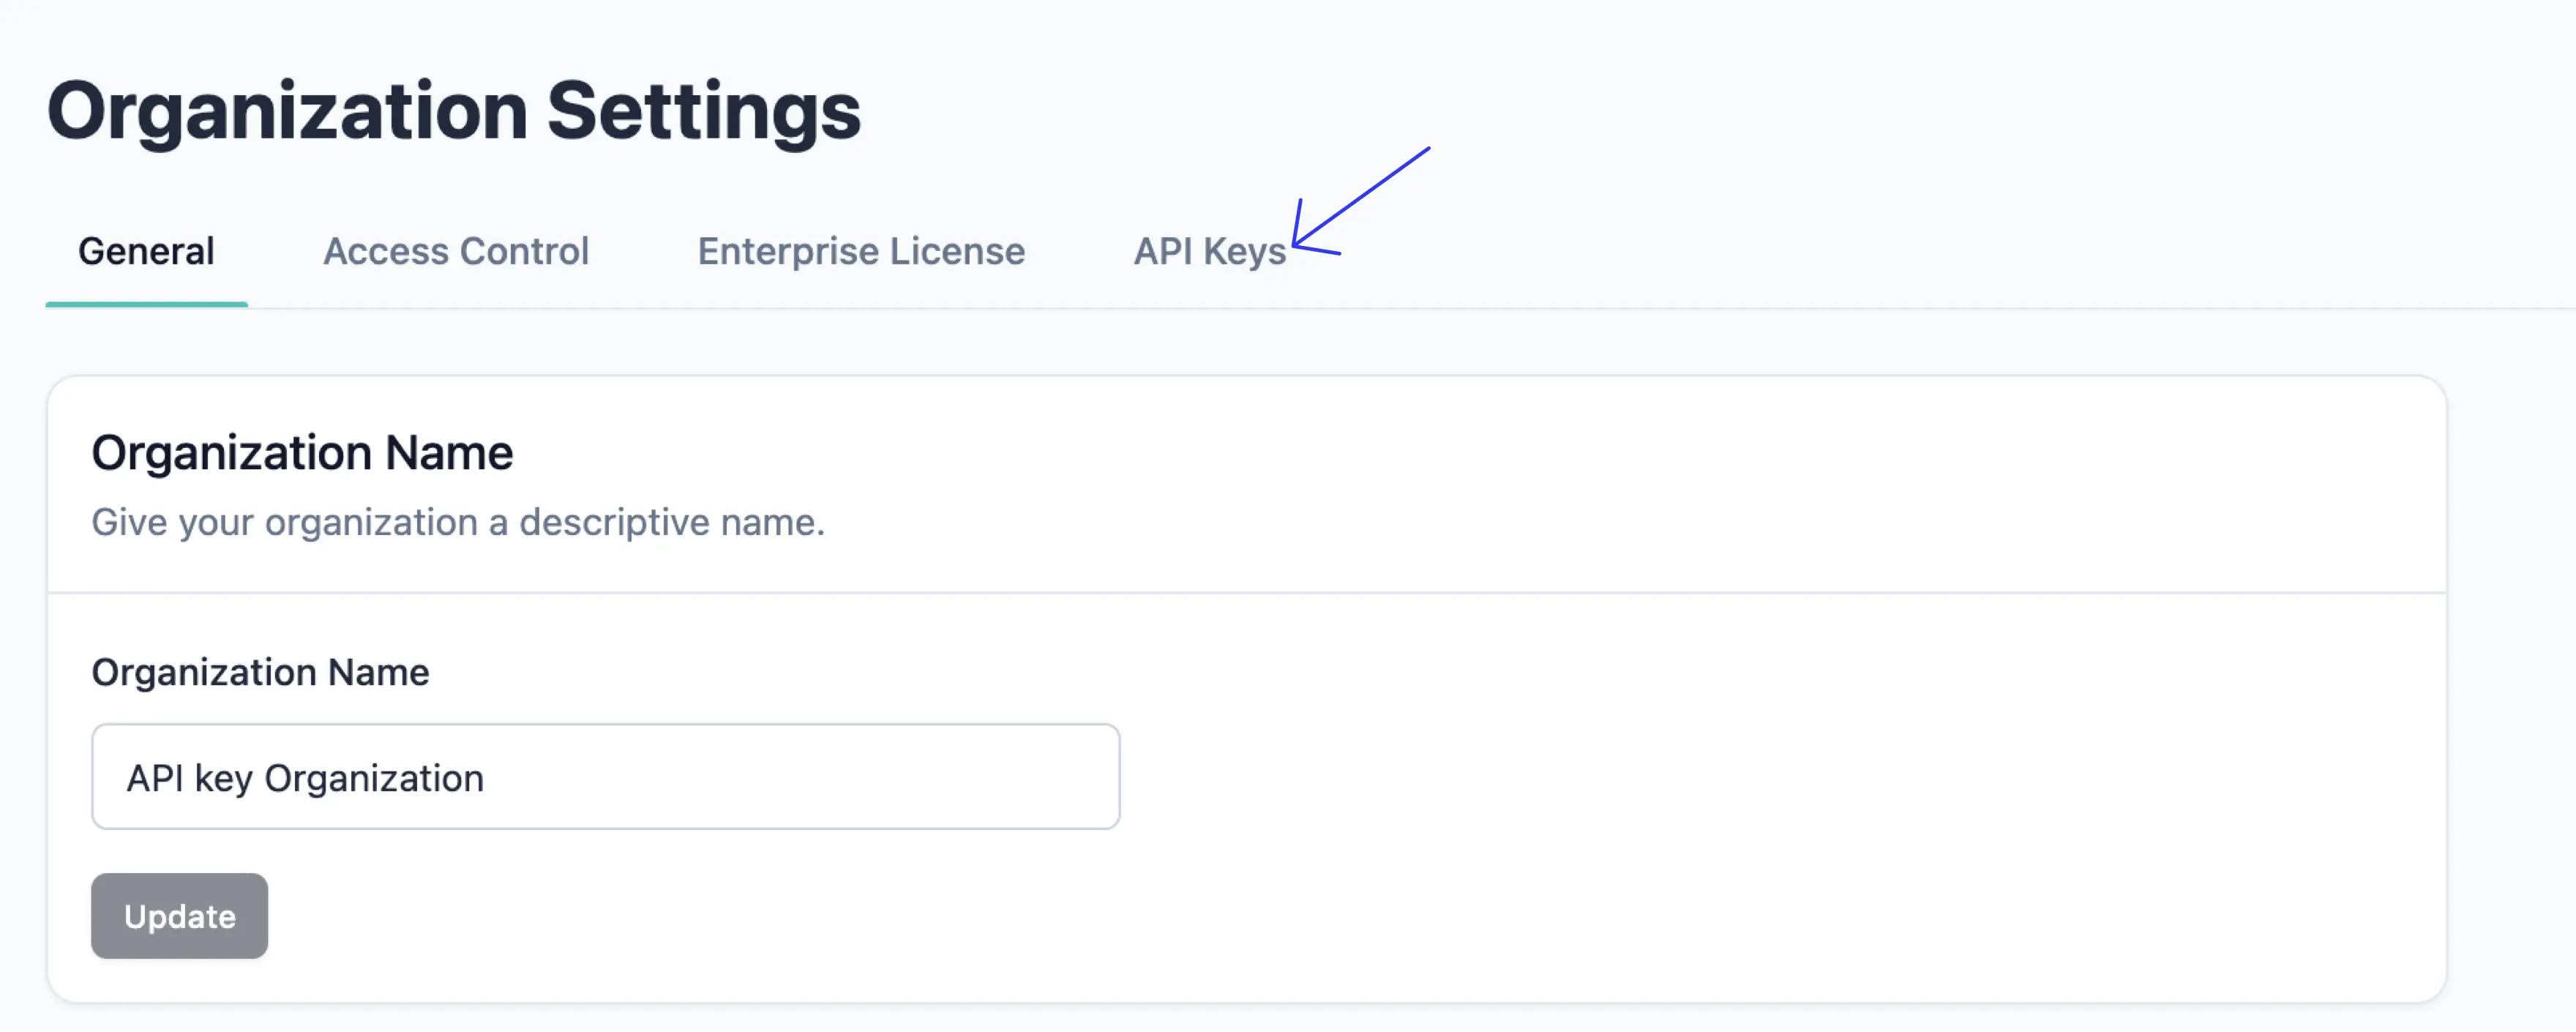Place cursor in the organization name box
Image resolution: width=2576 pixels, height=1032 pixels.
tap(605, 777)
